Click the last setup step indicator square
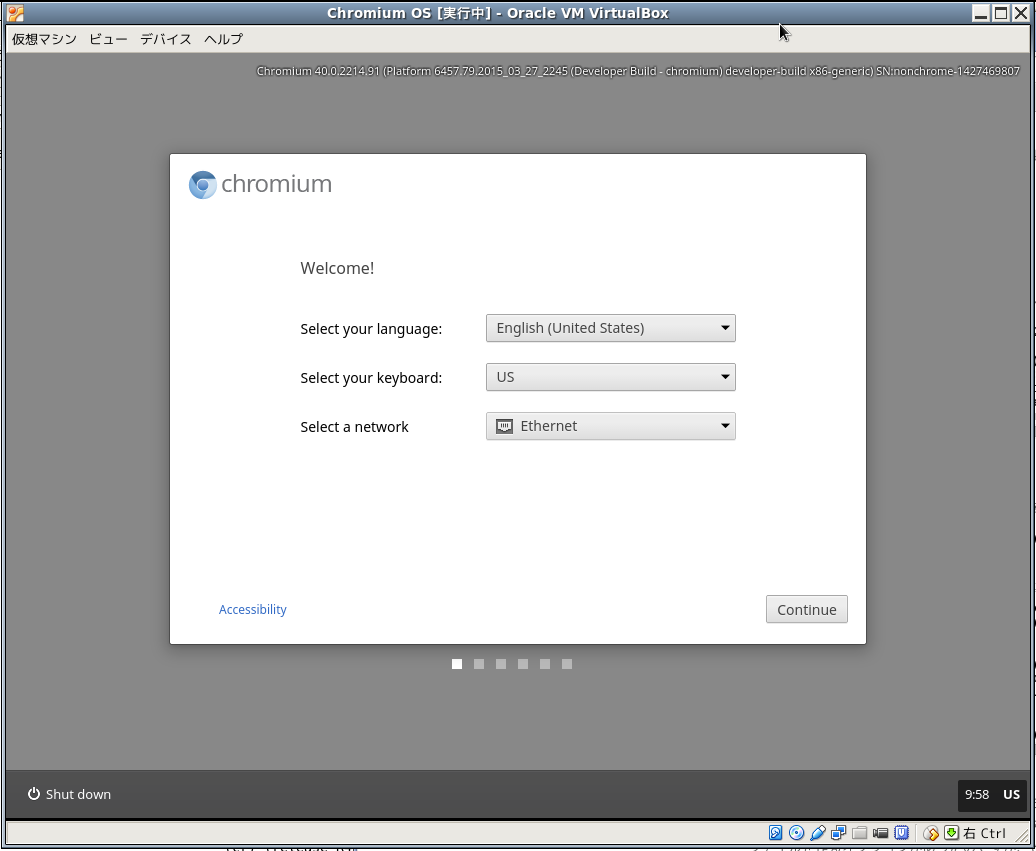 (x=567, y=664)
